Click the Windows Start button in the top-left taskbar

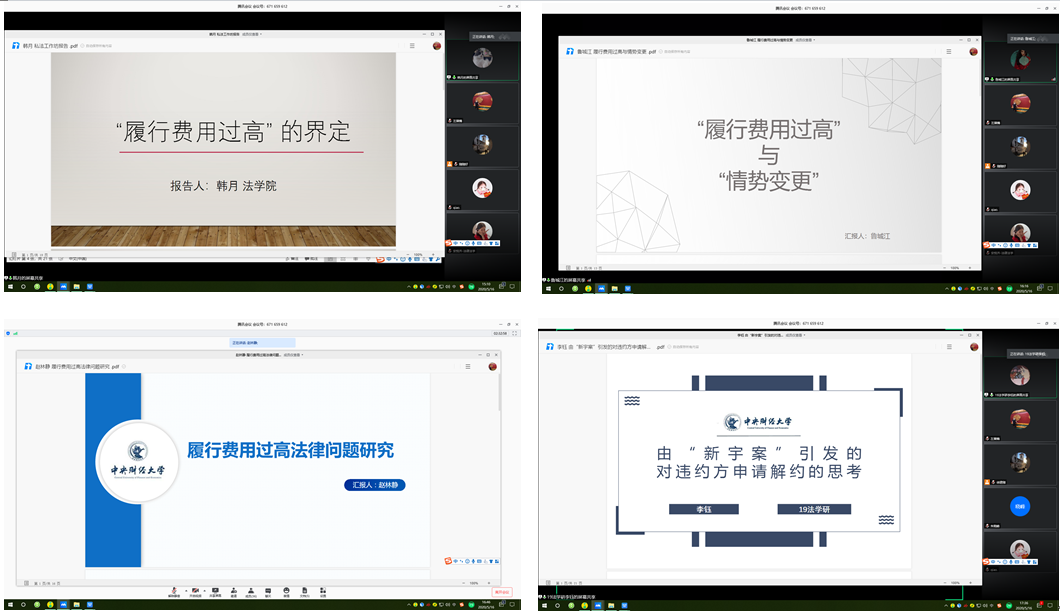pyautogui.click(x=9, y=287)
